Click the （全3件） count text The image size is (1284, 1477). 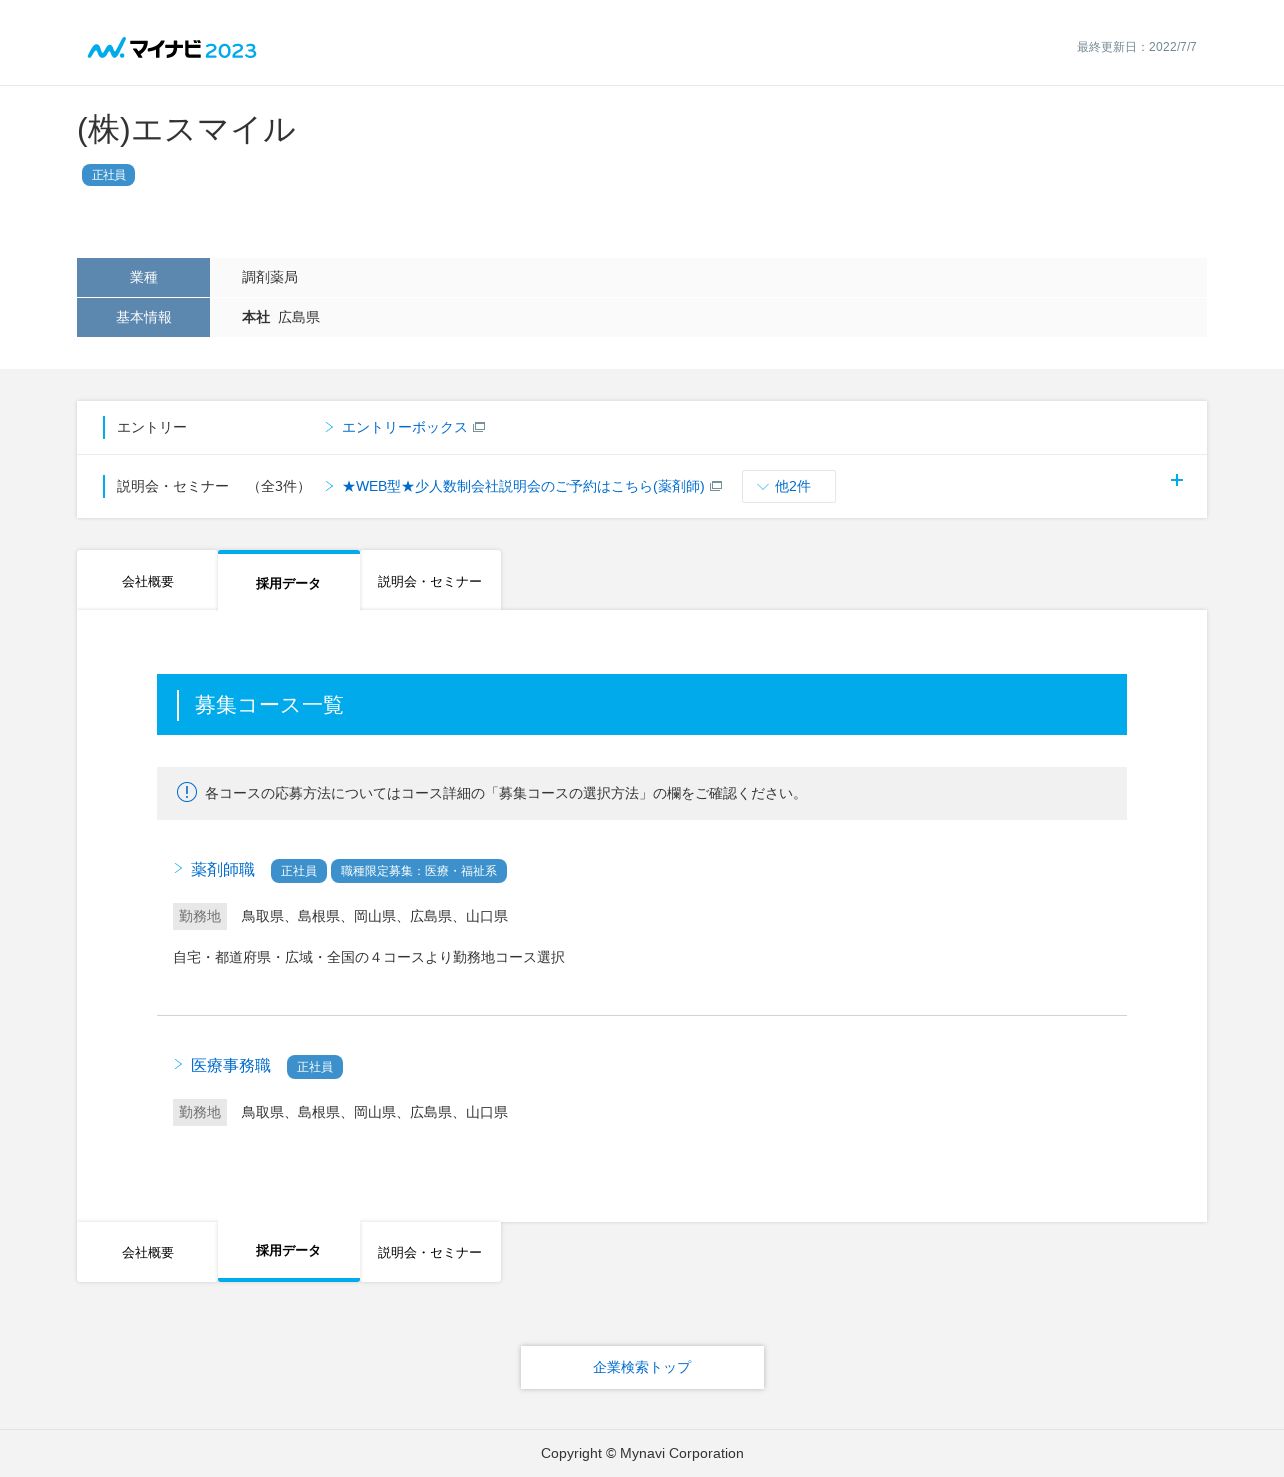coord(280,486)
